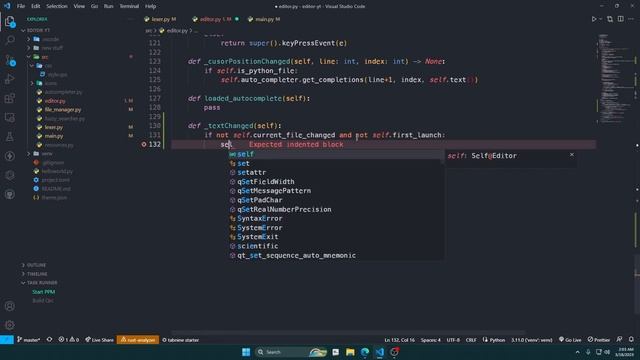Choose the 'qSetPadChar' autocomplete suggestion
The width and height of the screenshot is (640, 360).
tap(336, 200)
